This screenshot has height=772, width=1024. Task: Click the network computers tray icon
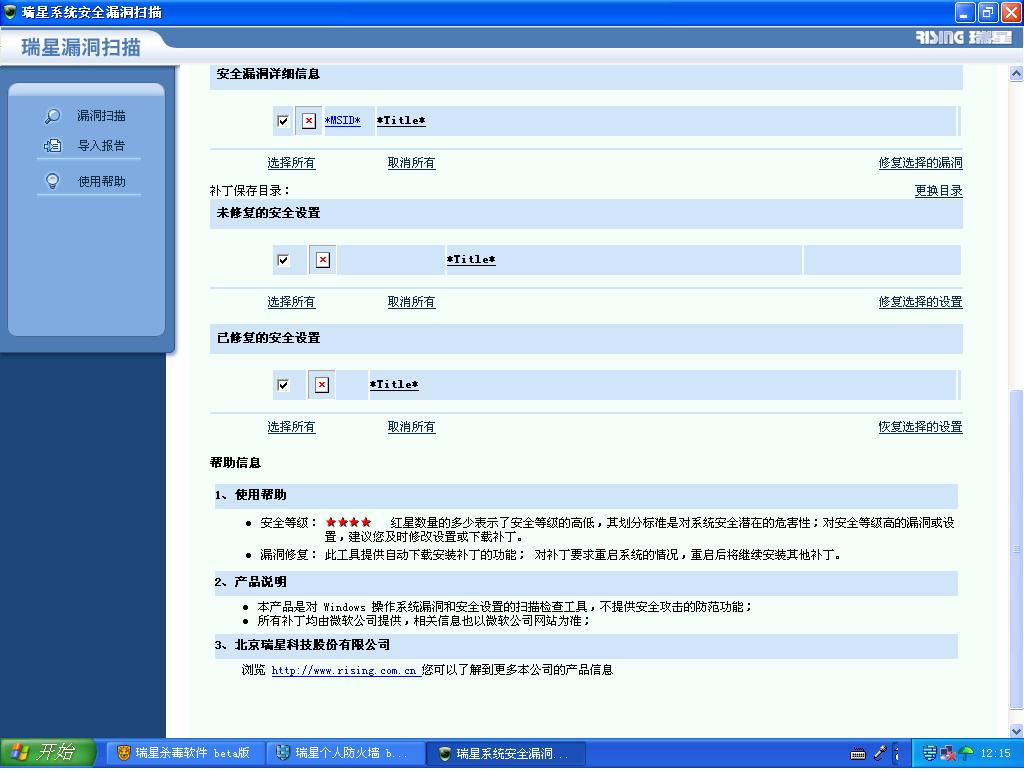[x=948, y=753]
